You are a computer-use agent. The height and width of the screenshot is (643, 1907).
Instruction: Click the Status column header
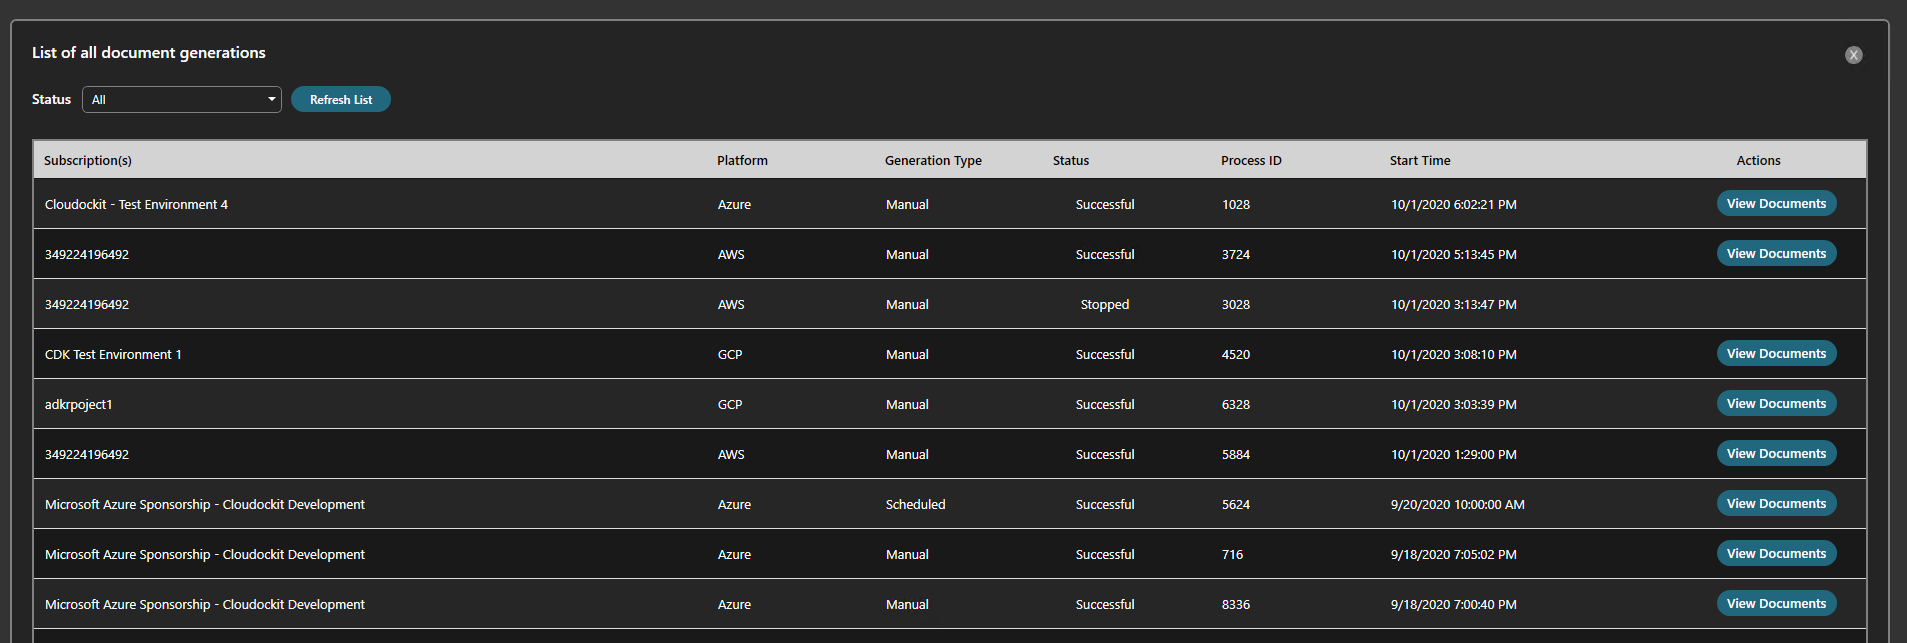[x=1071, y=160]
